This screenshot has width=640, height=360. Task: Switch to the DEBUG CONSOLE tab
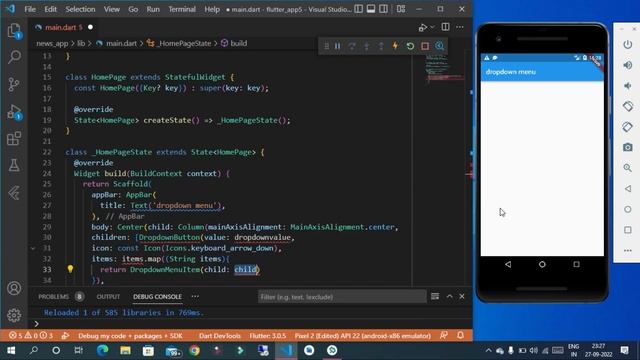157,297
